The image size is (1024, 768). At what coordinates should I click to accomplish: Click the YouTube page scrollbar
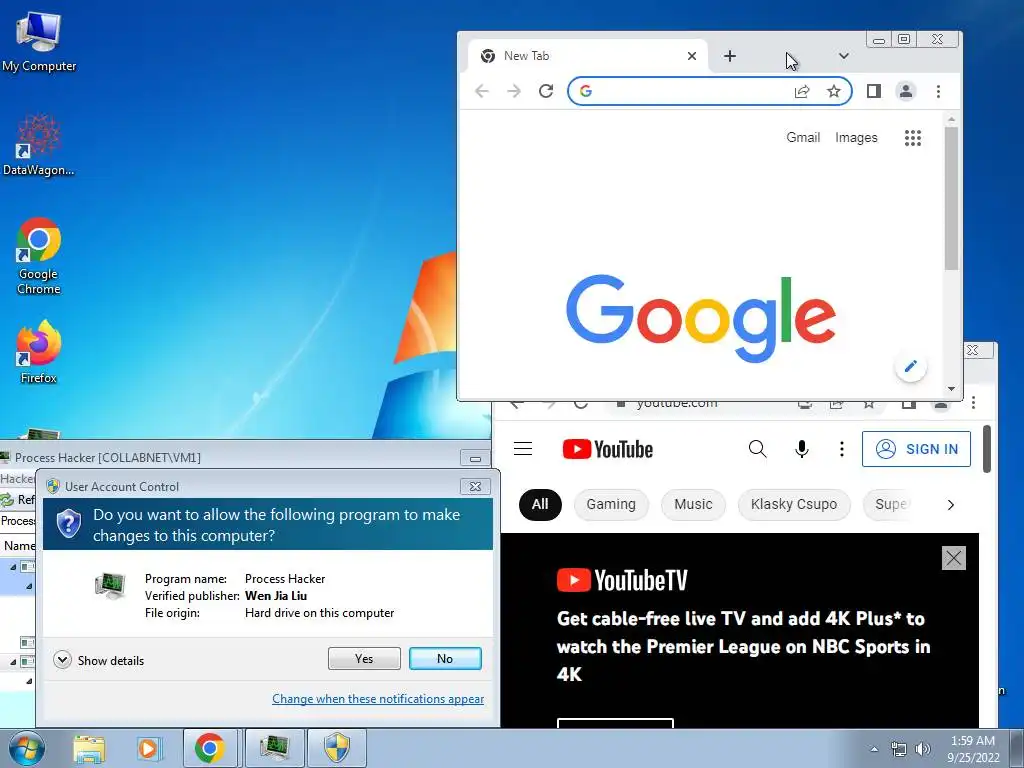987,449
